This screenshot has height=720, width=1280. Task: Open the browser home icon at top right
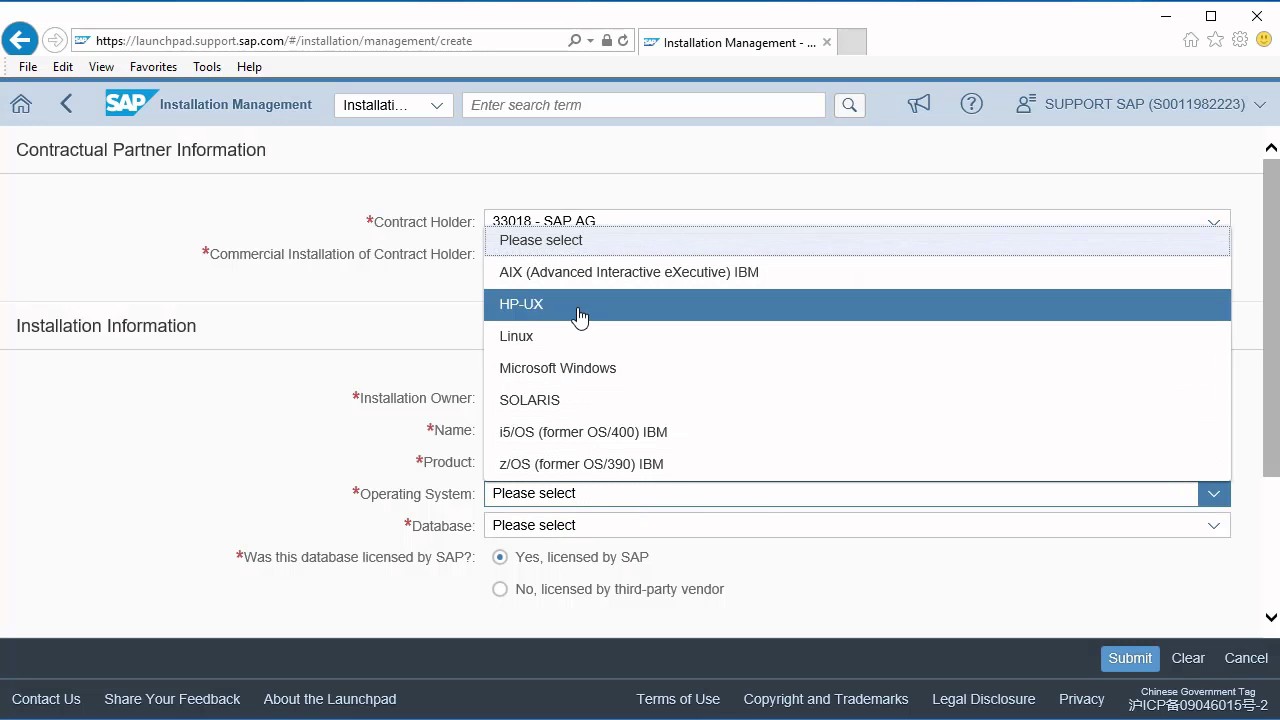[1190, 40]
